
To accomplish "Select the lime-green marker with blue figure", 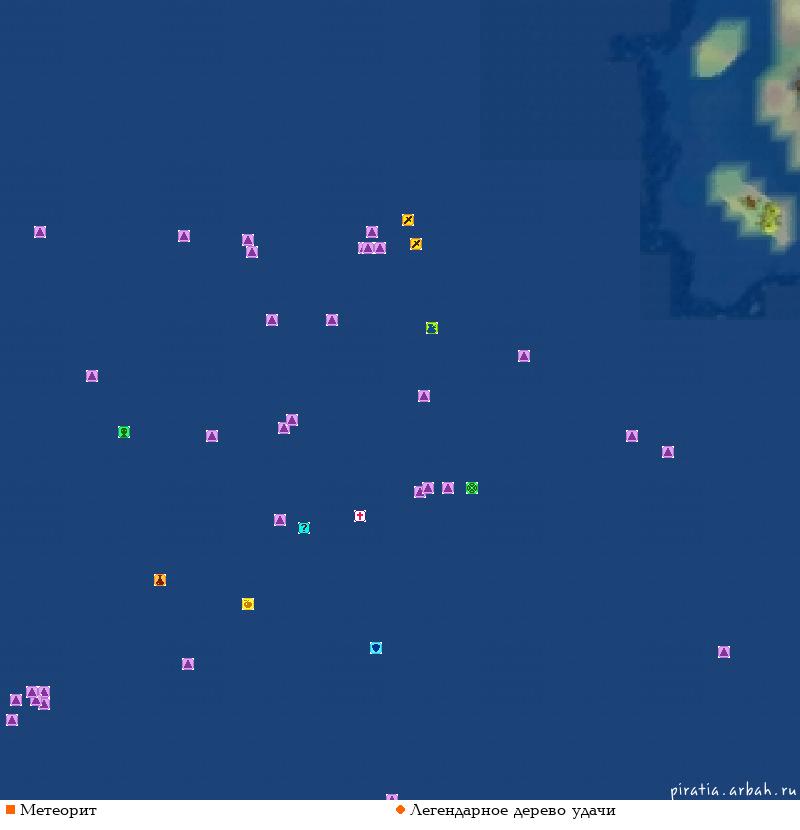I will click(x=432, y=328).
